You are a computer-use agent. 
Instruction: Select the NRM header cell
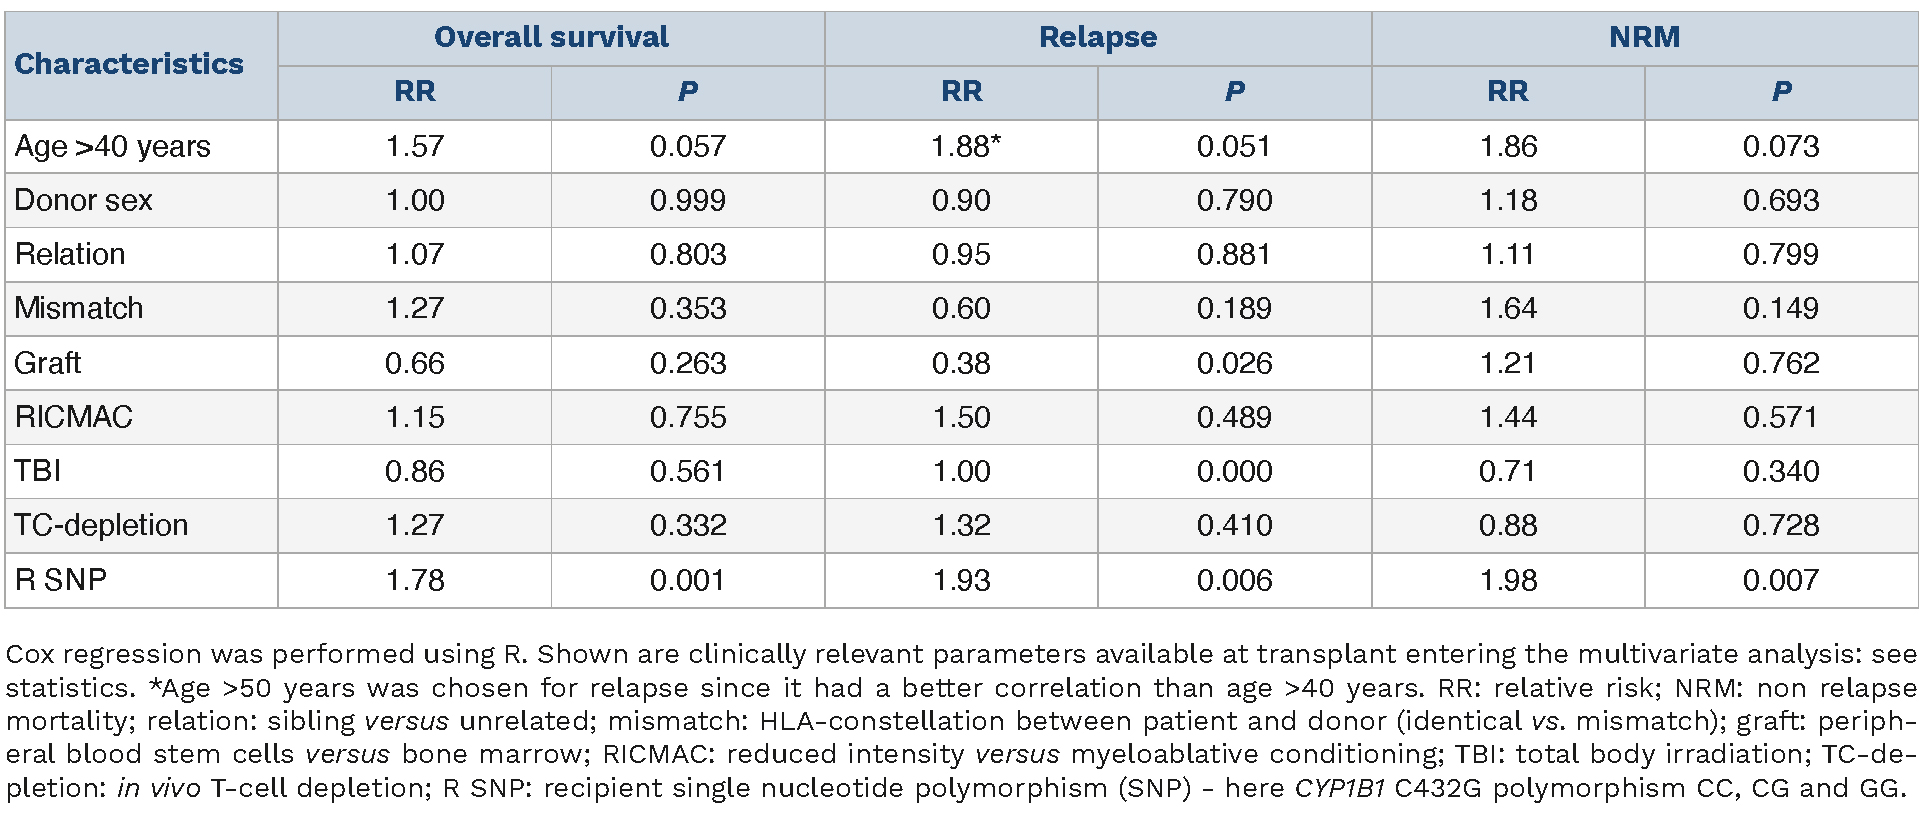point(1644,37)
